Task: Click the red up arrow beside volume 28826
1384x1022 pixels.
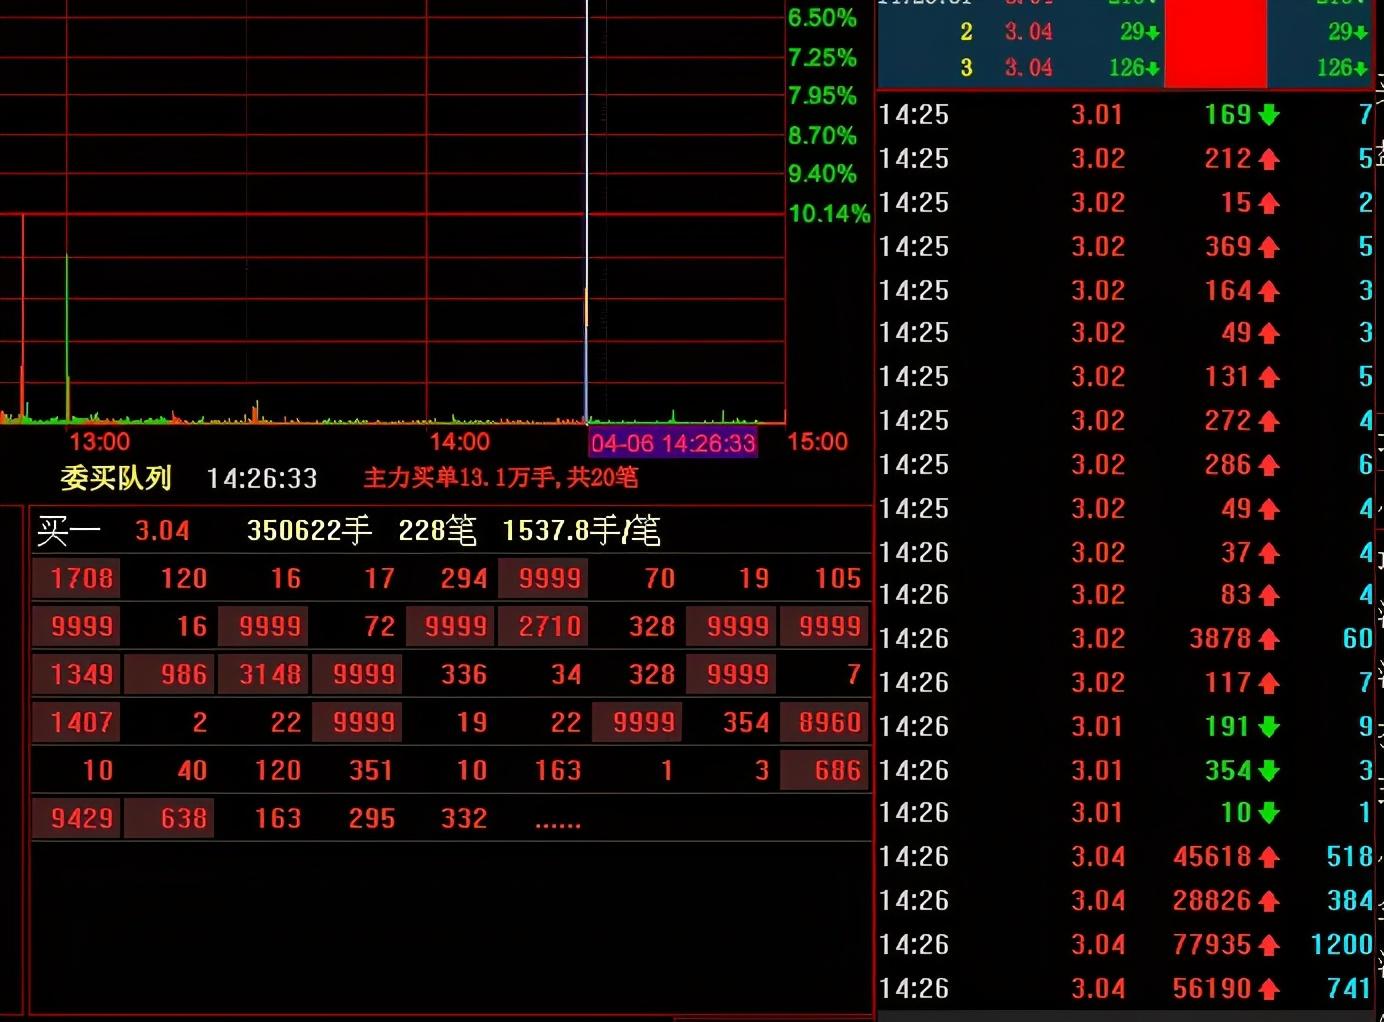Action: (1269, 901)
